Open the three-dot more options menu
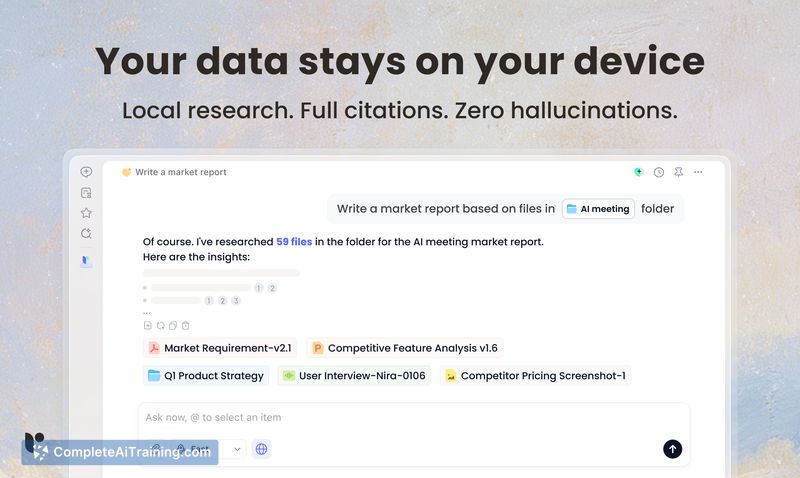 (x=698, y=172)
